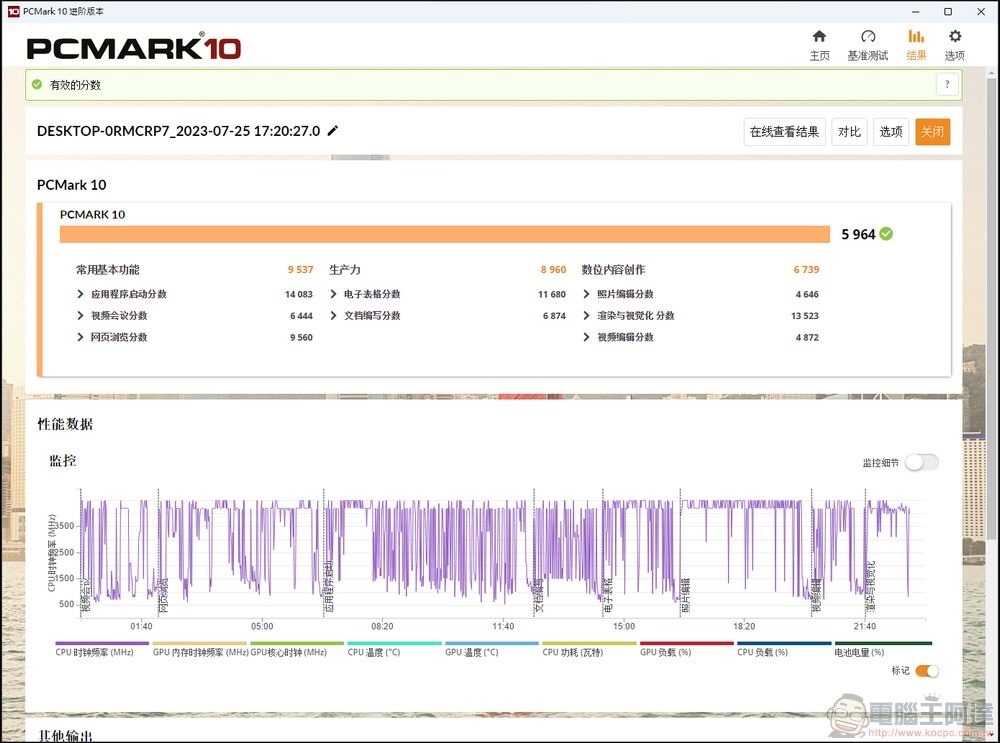The height and width of the screenshot is (743, 1000).
Task: Expand 渲染与视觉化分数 row
Action: pos(587,316)
